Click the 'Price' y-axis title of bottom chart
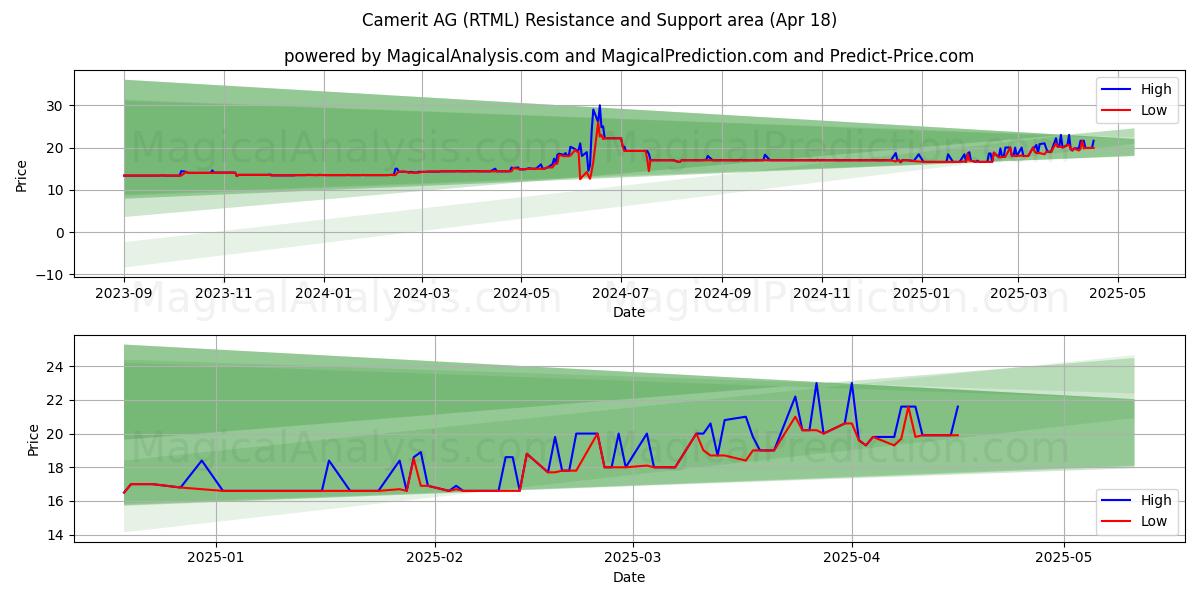1200x600 pixels. (32, 440)
